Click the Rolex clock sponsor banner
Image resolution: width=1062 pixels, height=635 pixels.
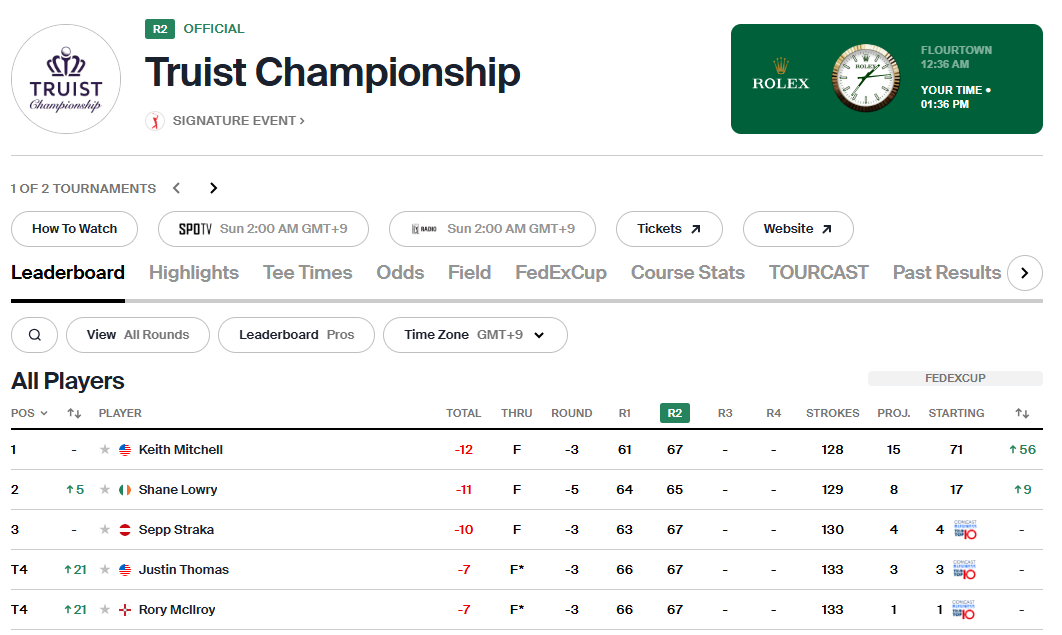point(887,79)
